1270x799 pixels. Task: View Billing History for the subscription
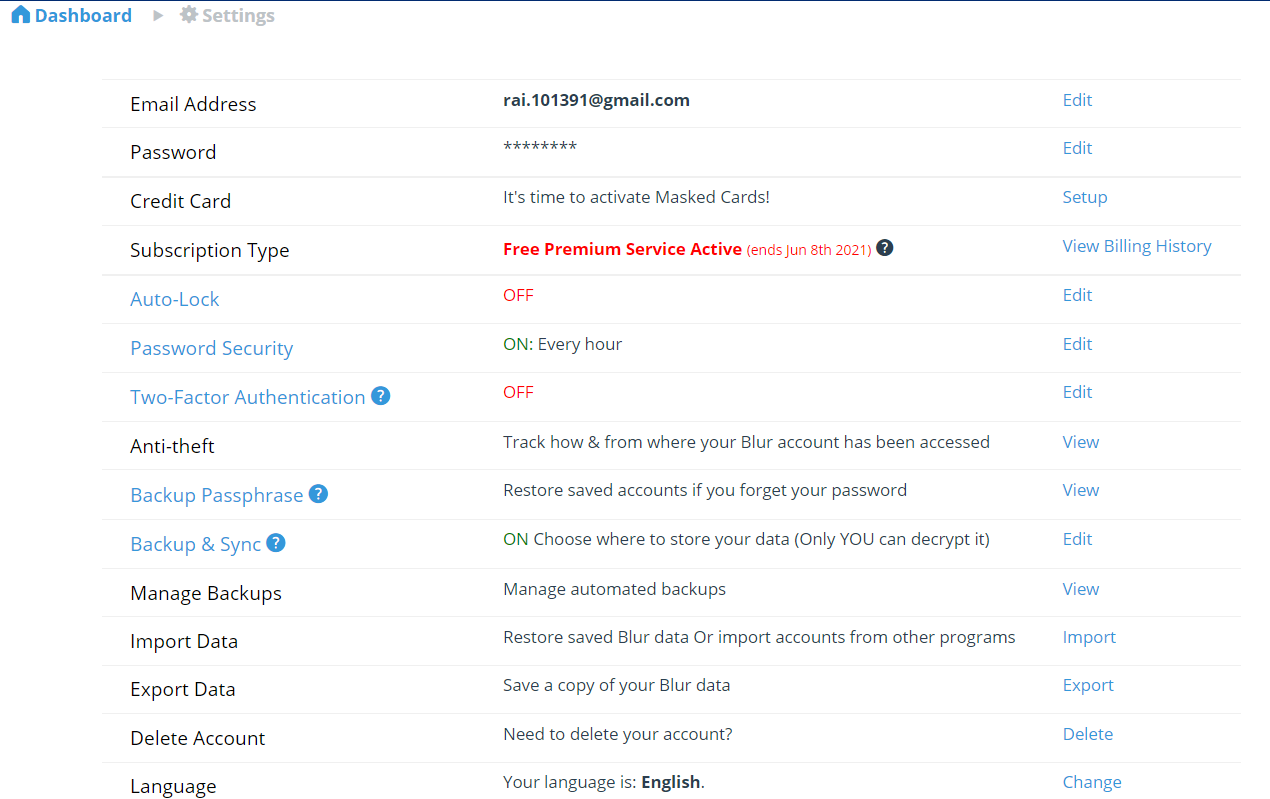1137,245
